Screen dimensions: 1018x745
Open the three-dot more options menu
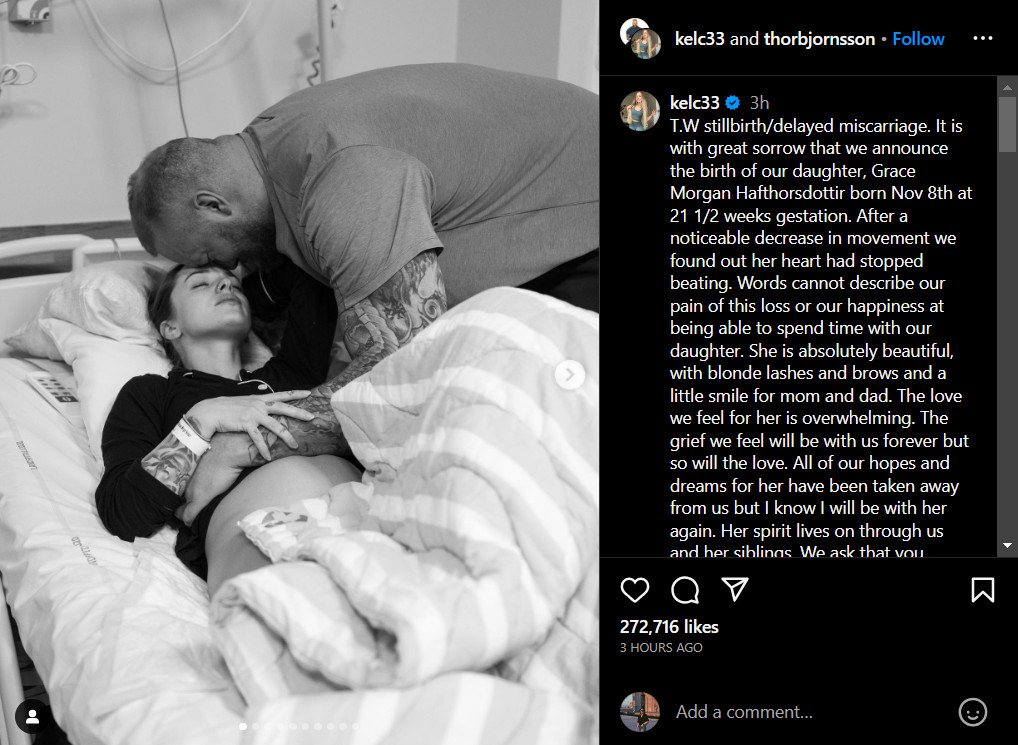[982, 38]
